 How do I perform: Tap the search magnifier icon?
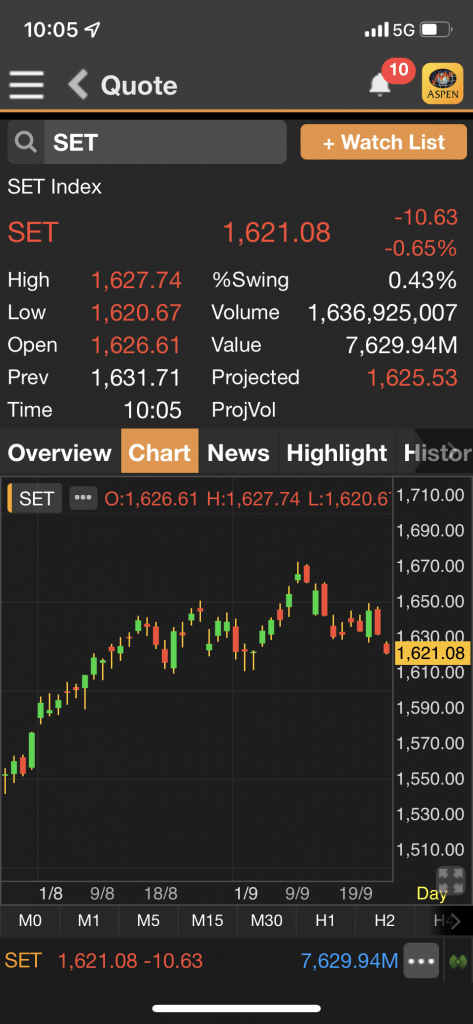tap(26, 142)
